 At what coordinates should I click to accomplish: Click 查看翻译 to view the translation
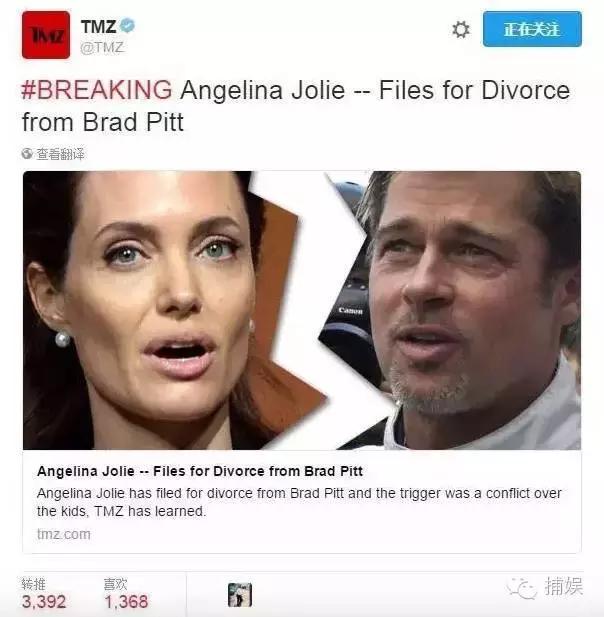coord(60,153)
